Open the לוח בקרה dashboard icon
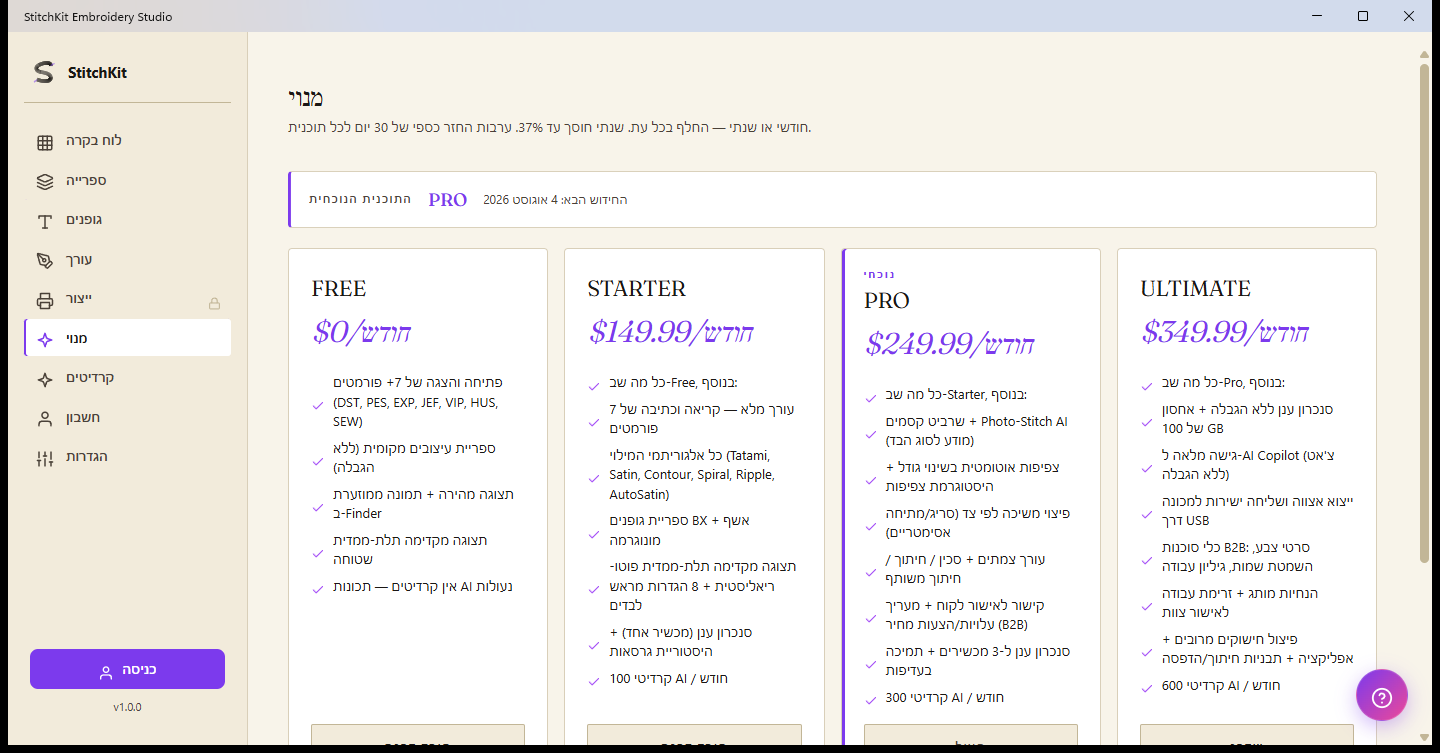Viewport: 1440px width, 753px height. click(44, 142)
